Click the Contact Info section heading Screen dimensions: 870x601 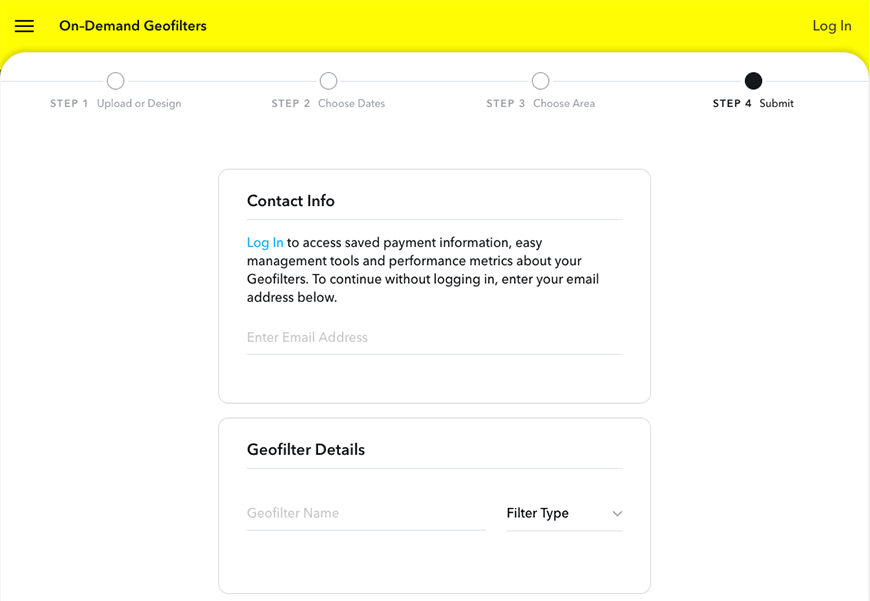coord(291,201)
